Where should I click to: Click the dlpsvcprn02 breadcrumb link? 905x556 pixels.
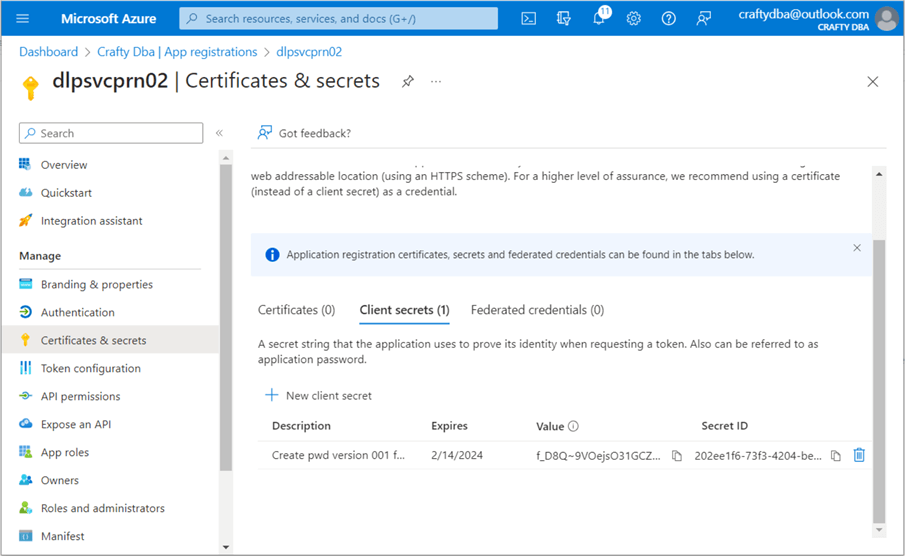309,52
